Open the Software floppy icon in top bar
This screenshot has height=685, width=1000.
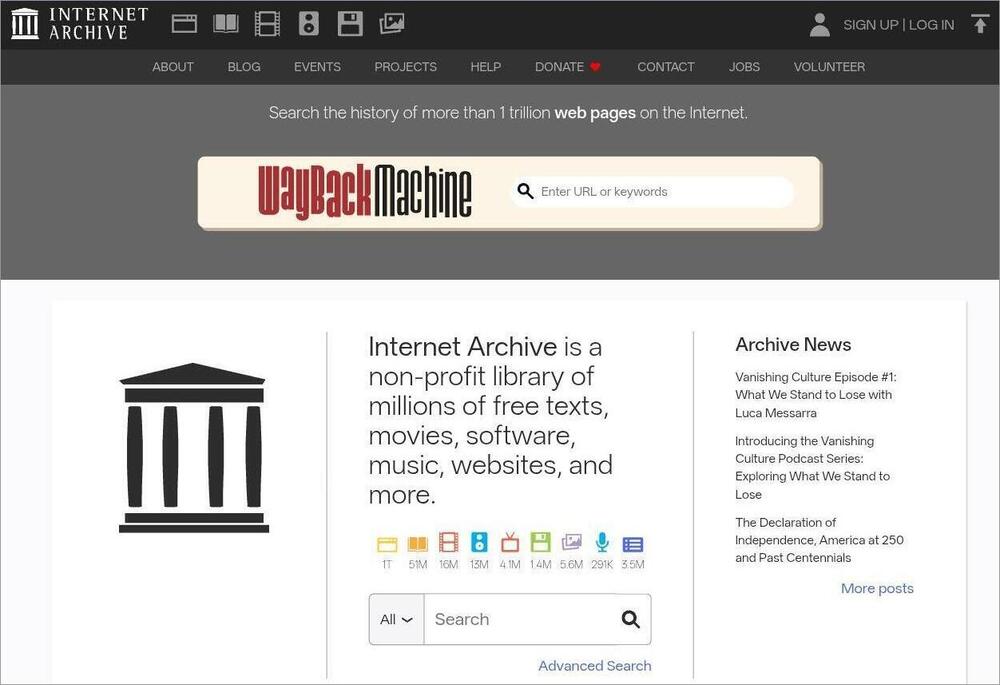pos(350,24)
